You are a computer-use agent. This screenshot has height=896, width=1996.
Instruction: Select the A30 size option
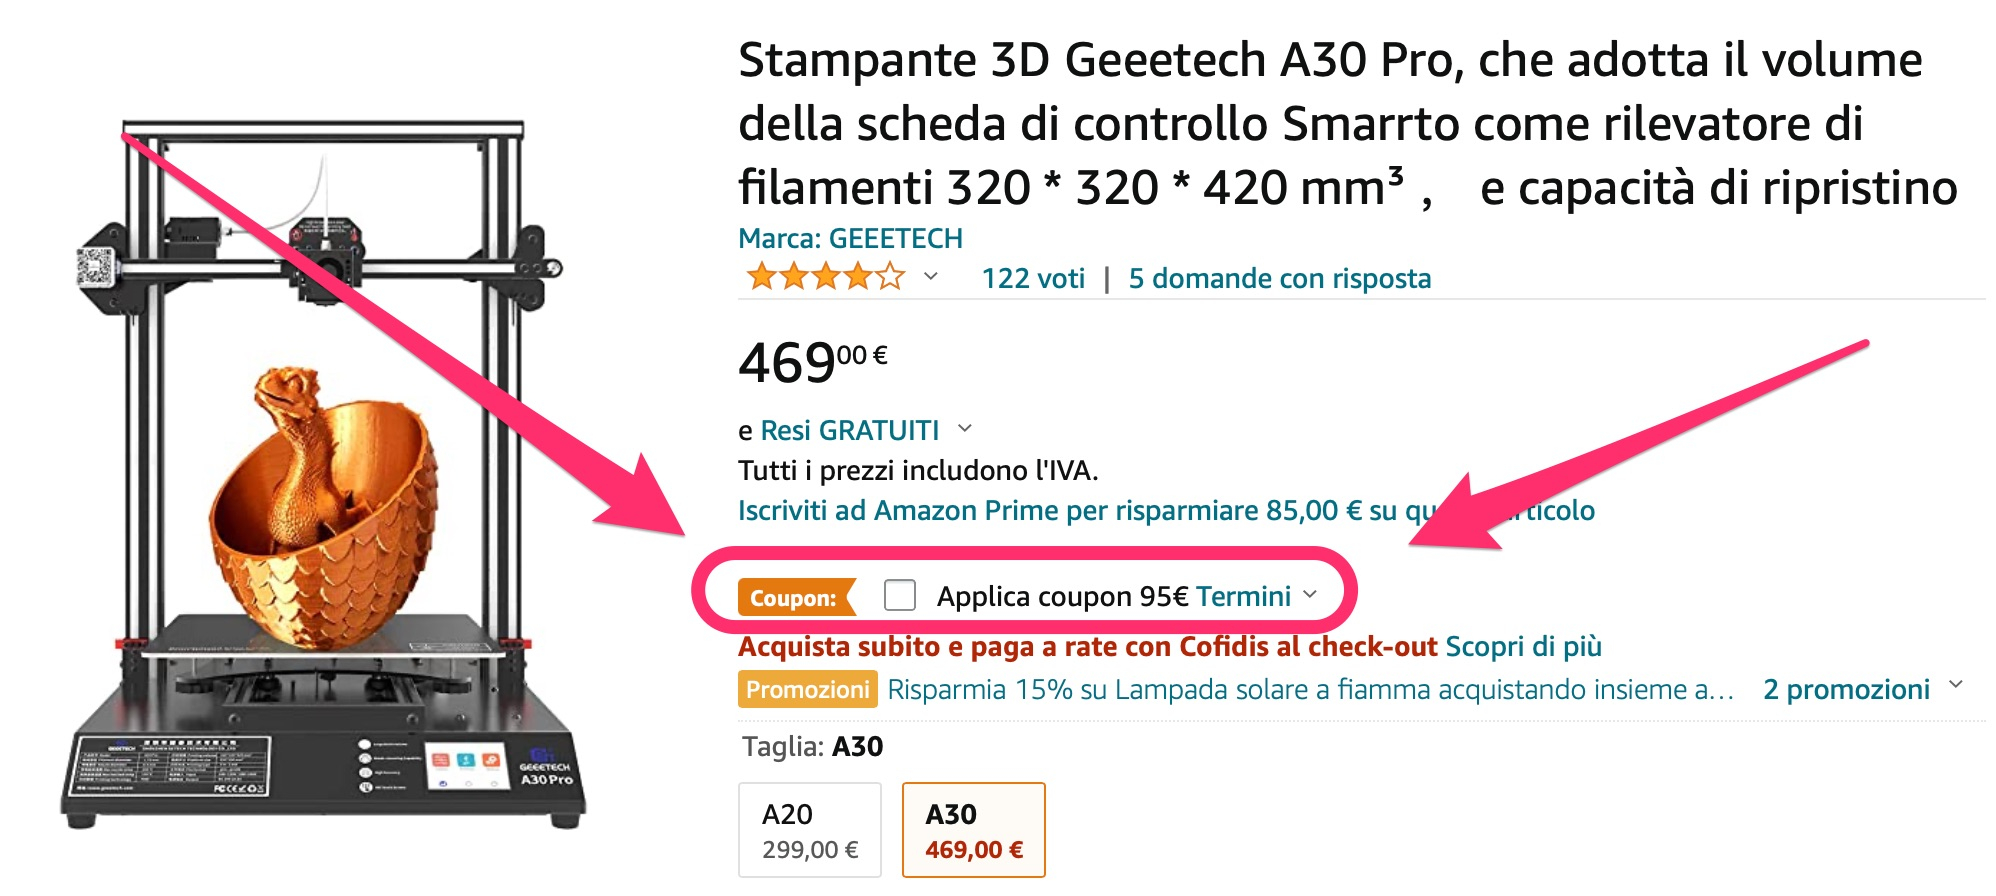[x=973, y=830]
